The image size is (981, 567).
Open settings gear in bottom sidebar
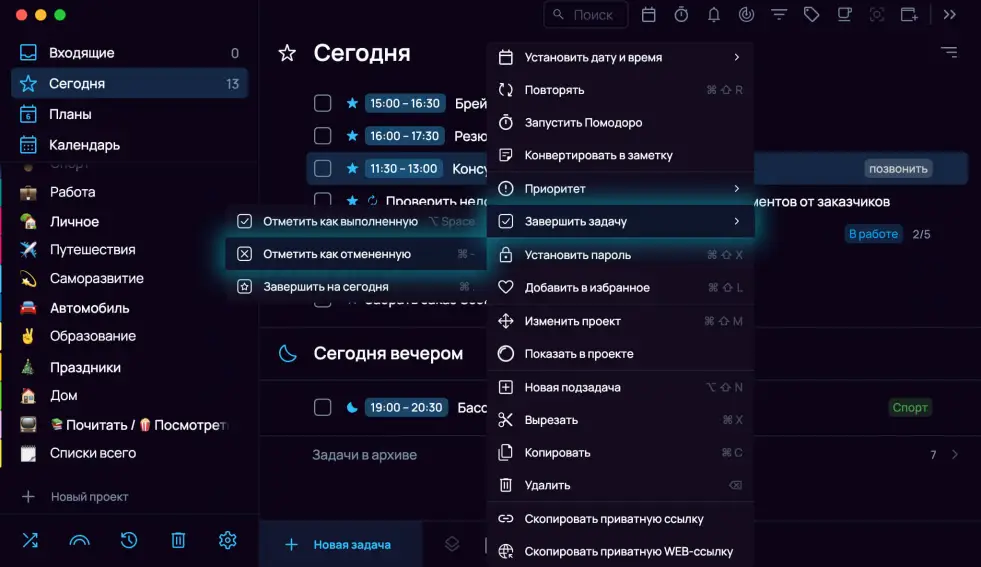227,540
